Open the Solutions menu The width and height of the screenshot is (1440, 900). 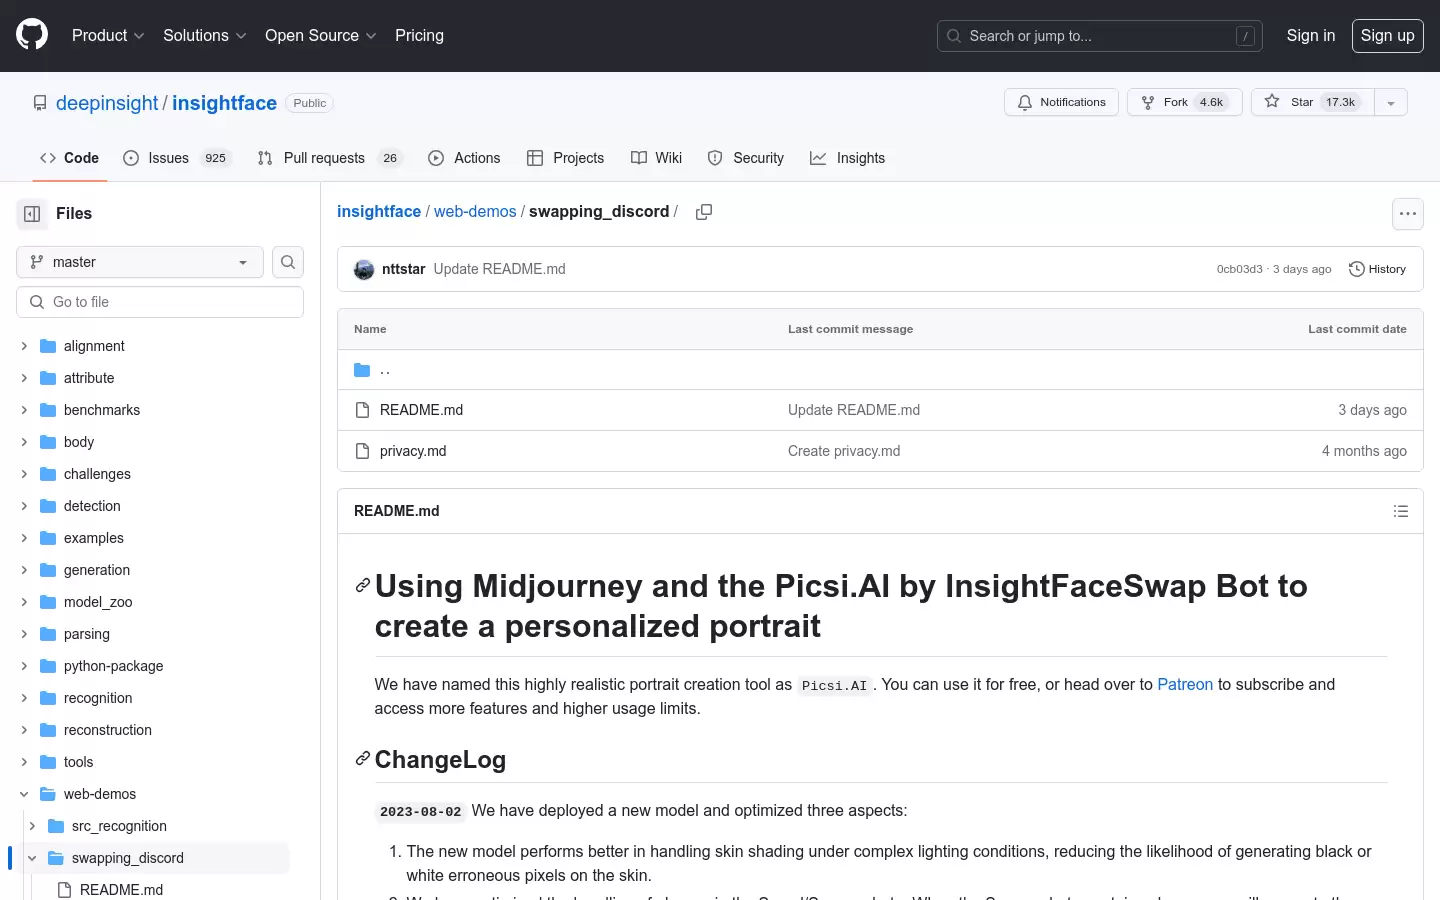[x=205, y=35]
